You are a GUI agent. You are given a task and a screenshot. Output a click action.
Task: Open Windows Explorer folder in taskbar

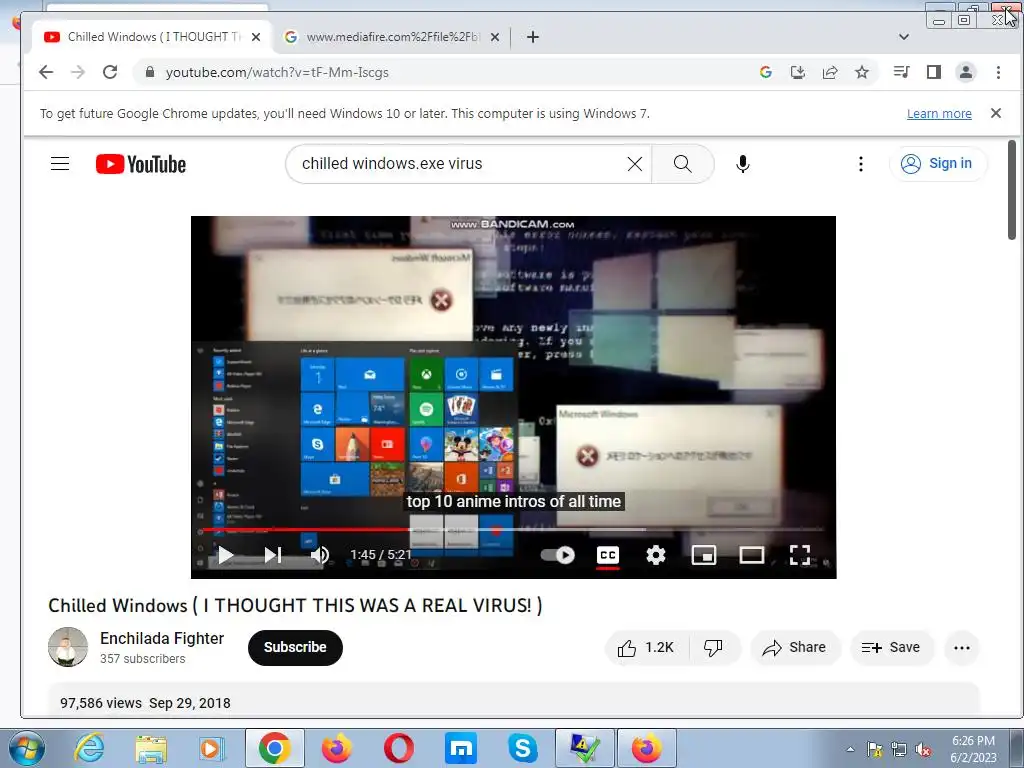(x=151, y=749)
